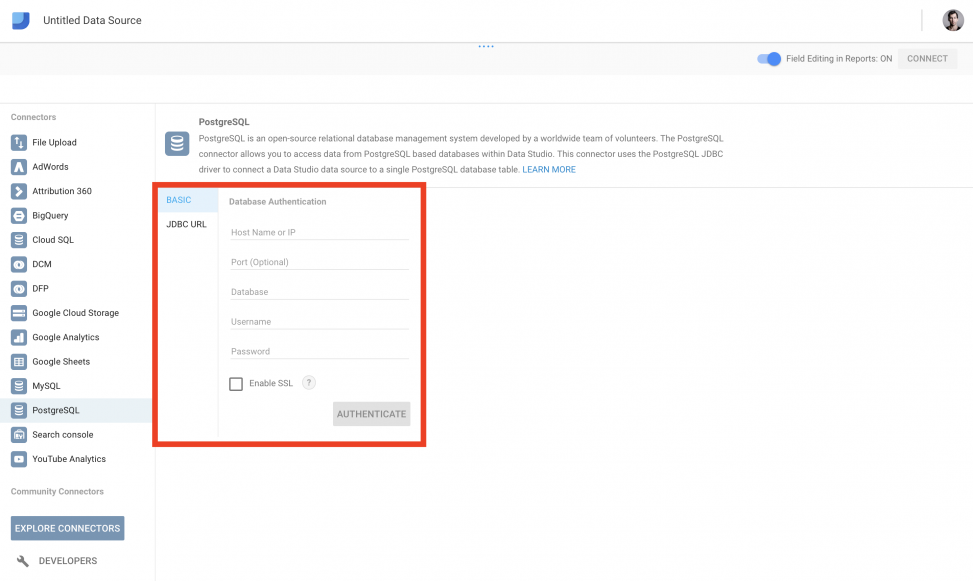Select Google Sheets connector label

(61, 362)
